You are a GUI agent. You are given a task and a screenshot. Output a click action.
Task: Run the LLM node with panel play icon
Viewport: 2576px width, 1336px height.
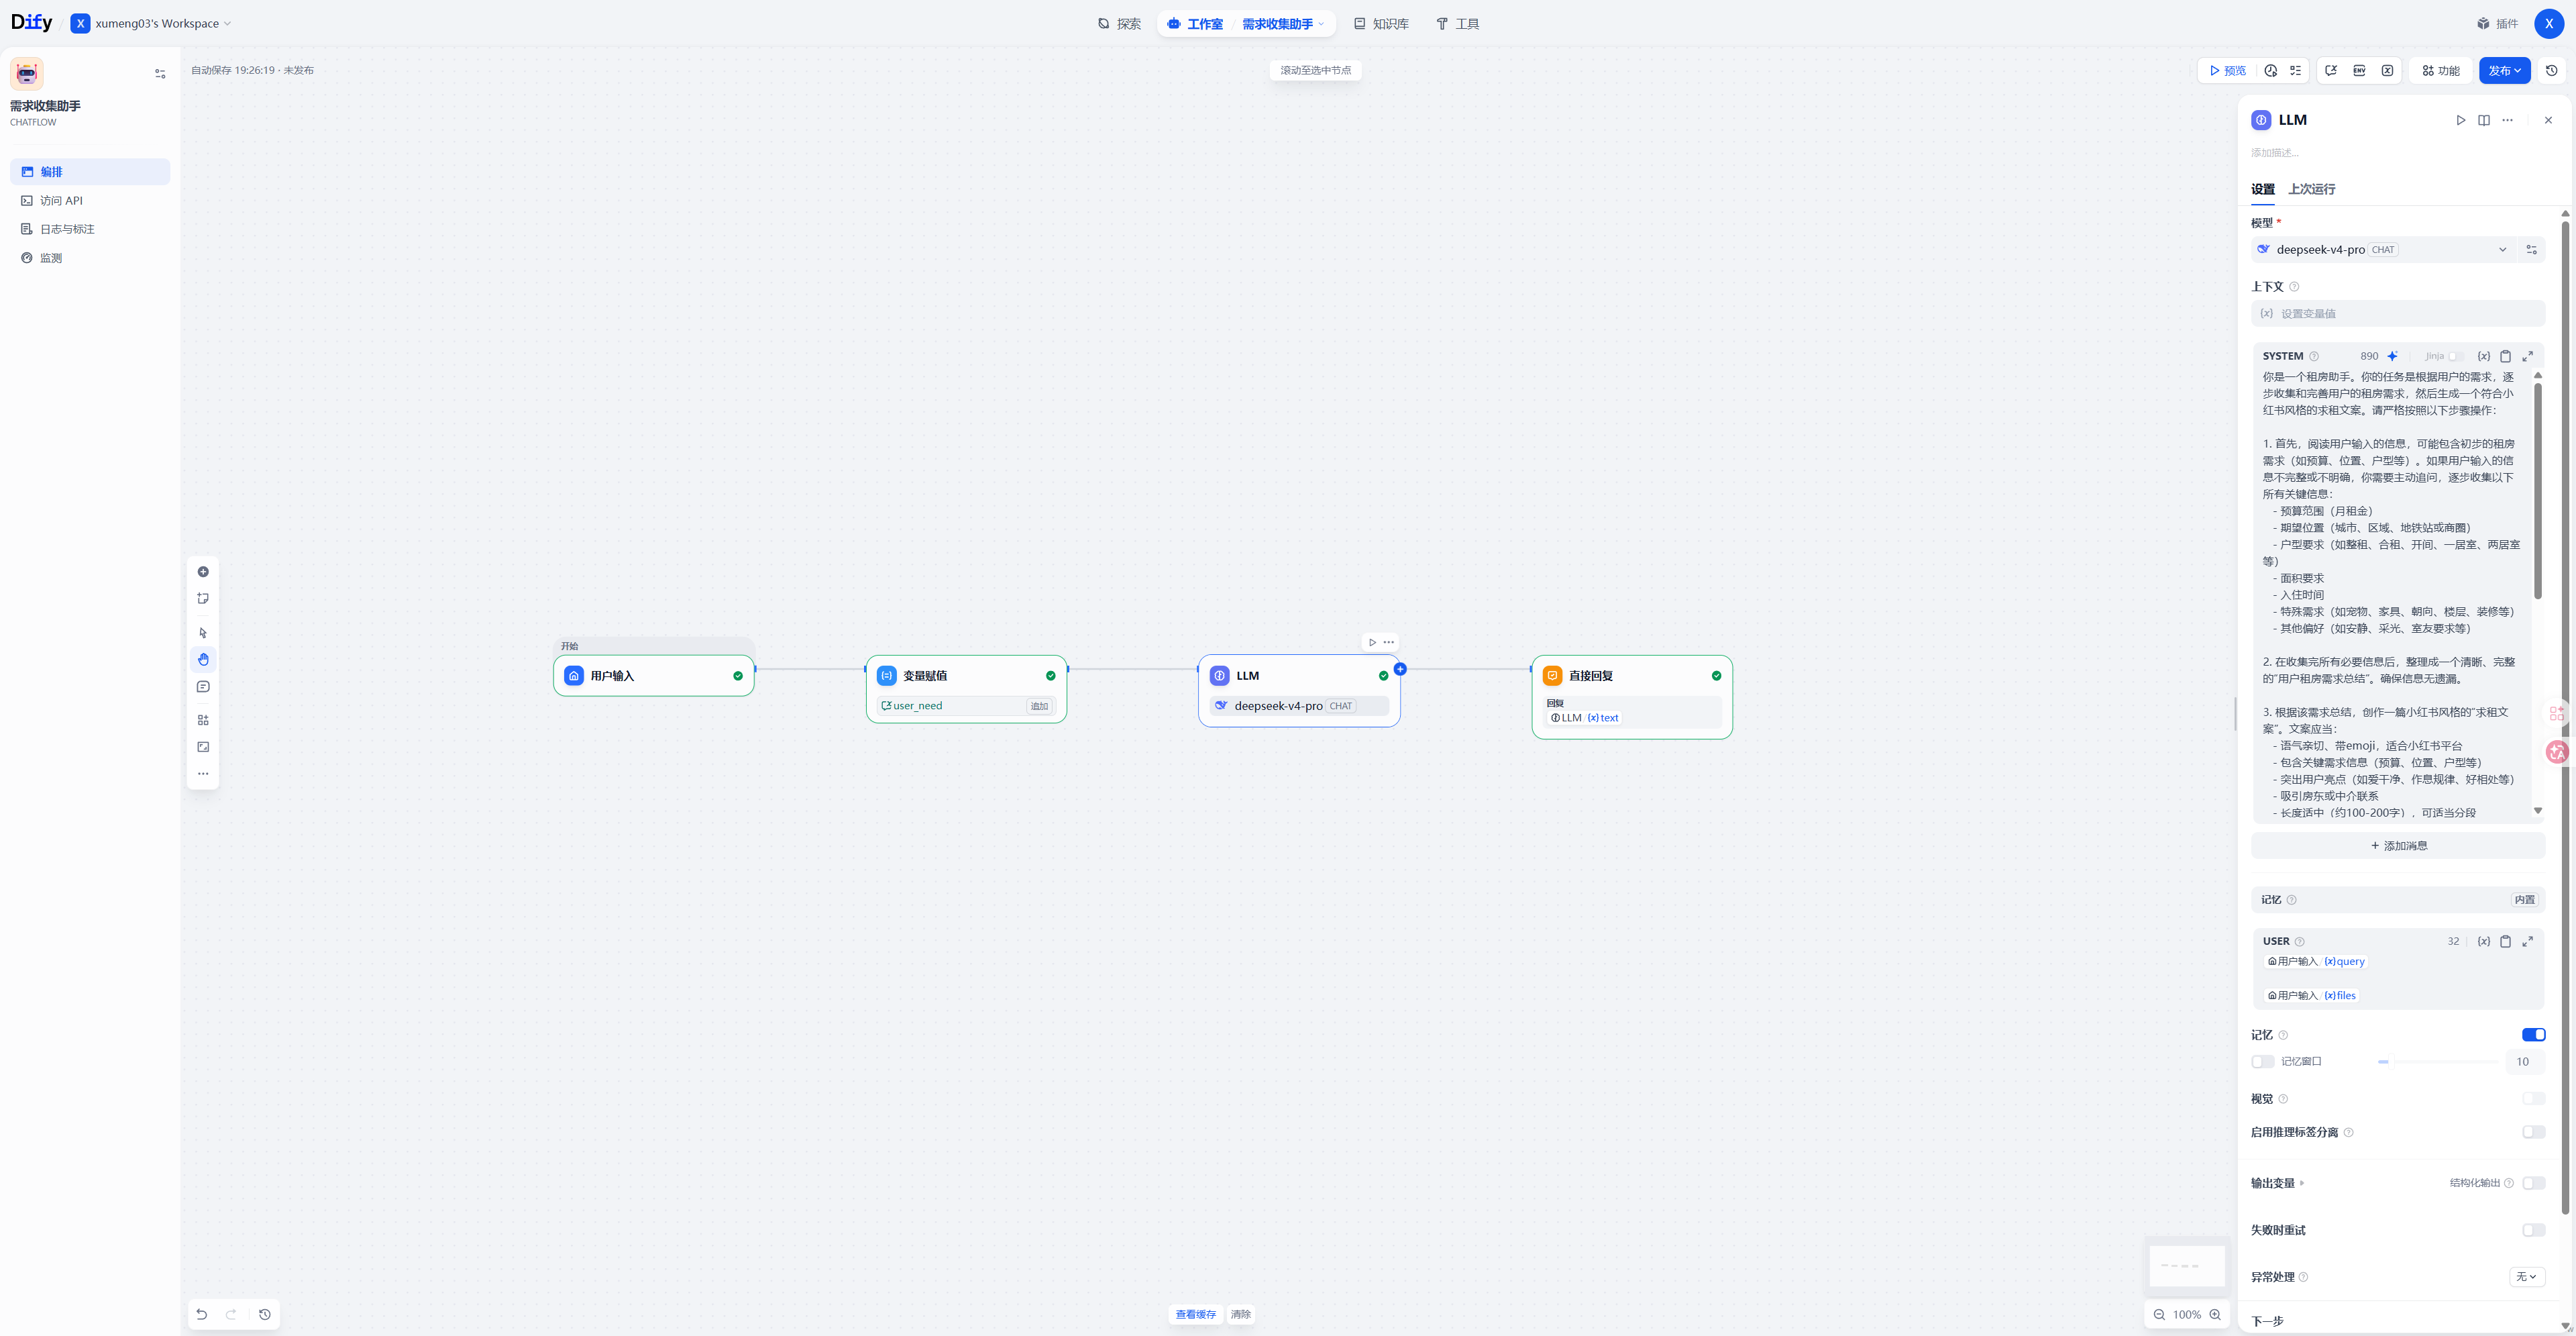tap(2460, 120)
